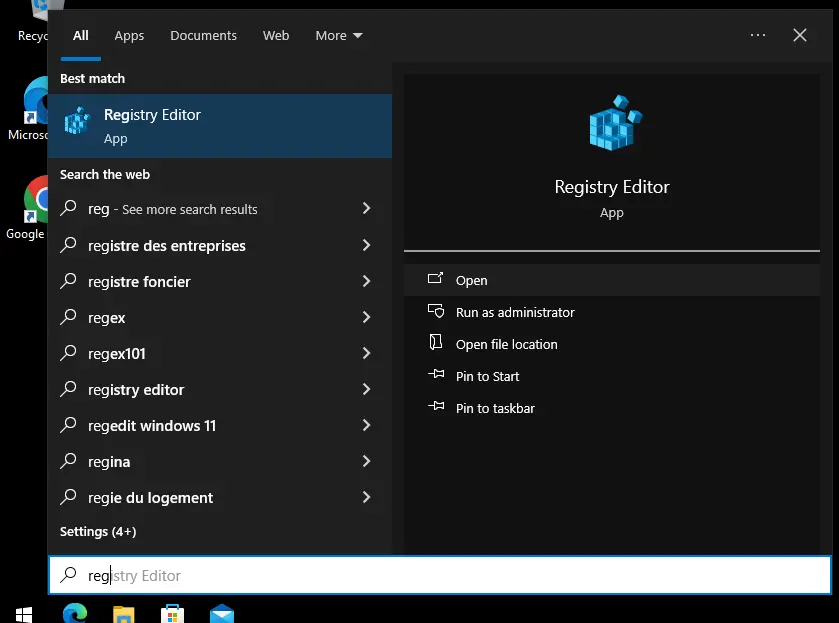Expand chevron for 'regex' suggestion
839x623 pixels.
coord(367,317)
